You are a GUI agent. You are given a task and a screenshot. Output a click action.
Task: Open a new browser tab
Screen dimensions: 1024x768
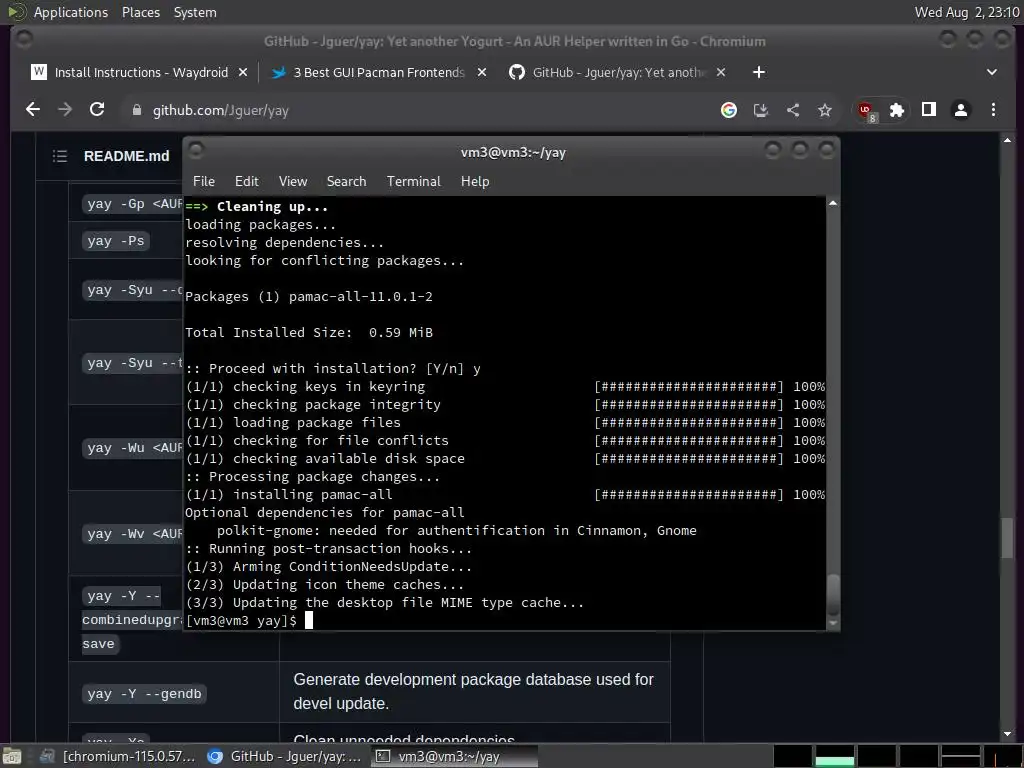[758, 72]
